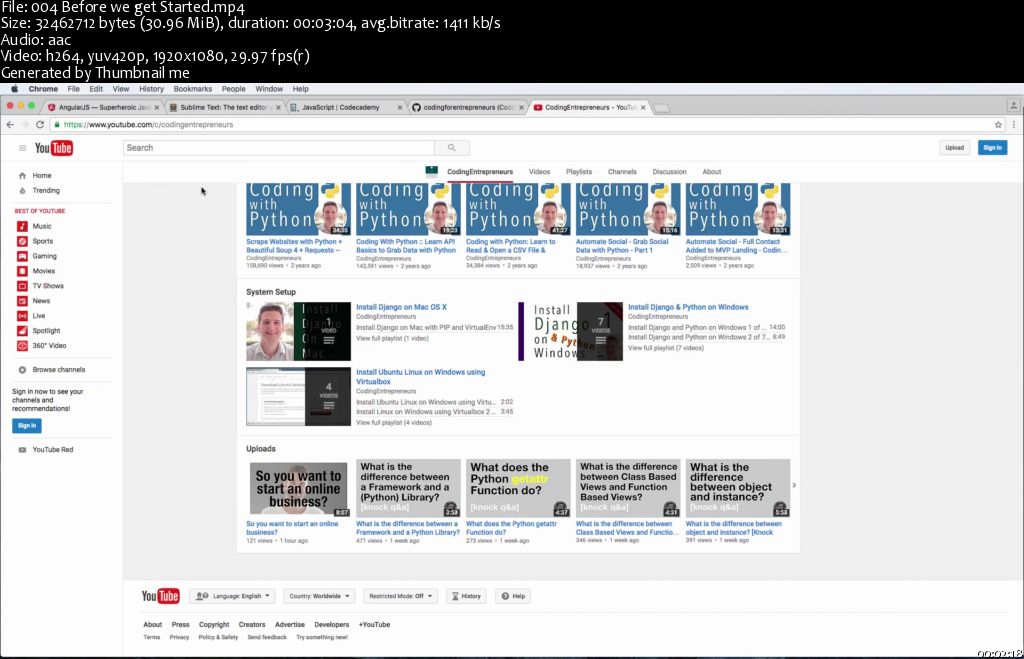This screenshot has height=659, width=1024.
Task: Open the Window menu in the menu bar
Action: pyautogui.click(x=269, y=89)
